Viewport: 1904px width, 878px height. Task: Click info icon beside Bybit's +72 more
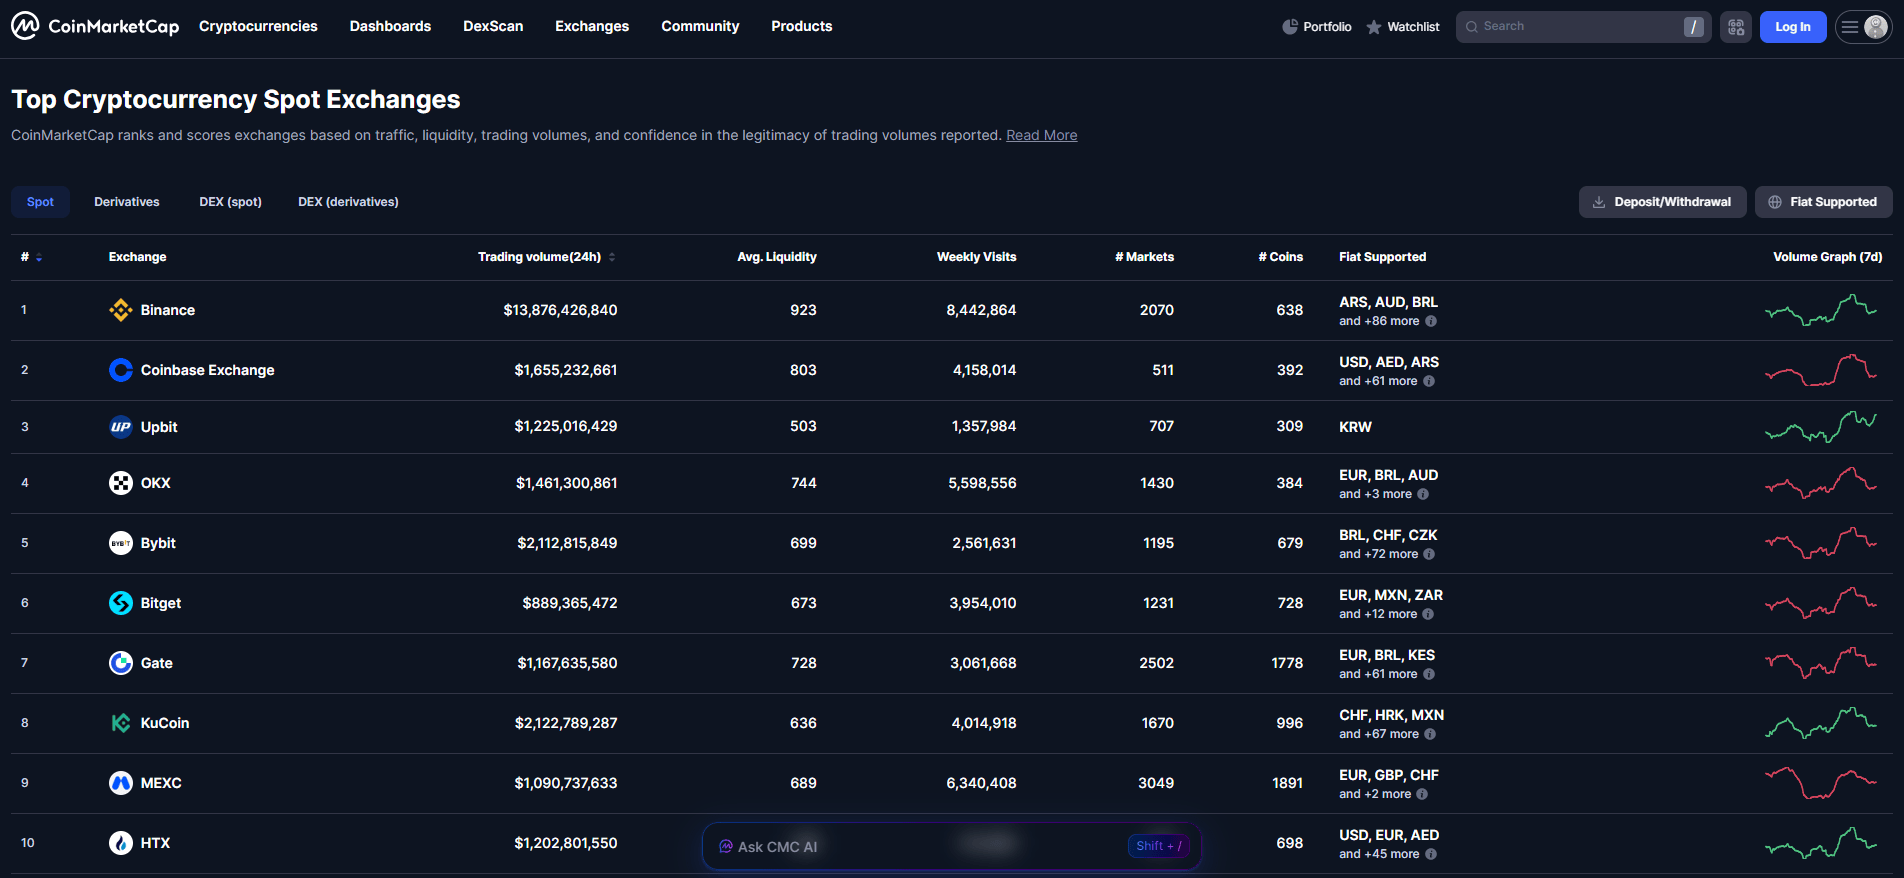(x=1429, y=554)
